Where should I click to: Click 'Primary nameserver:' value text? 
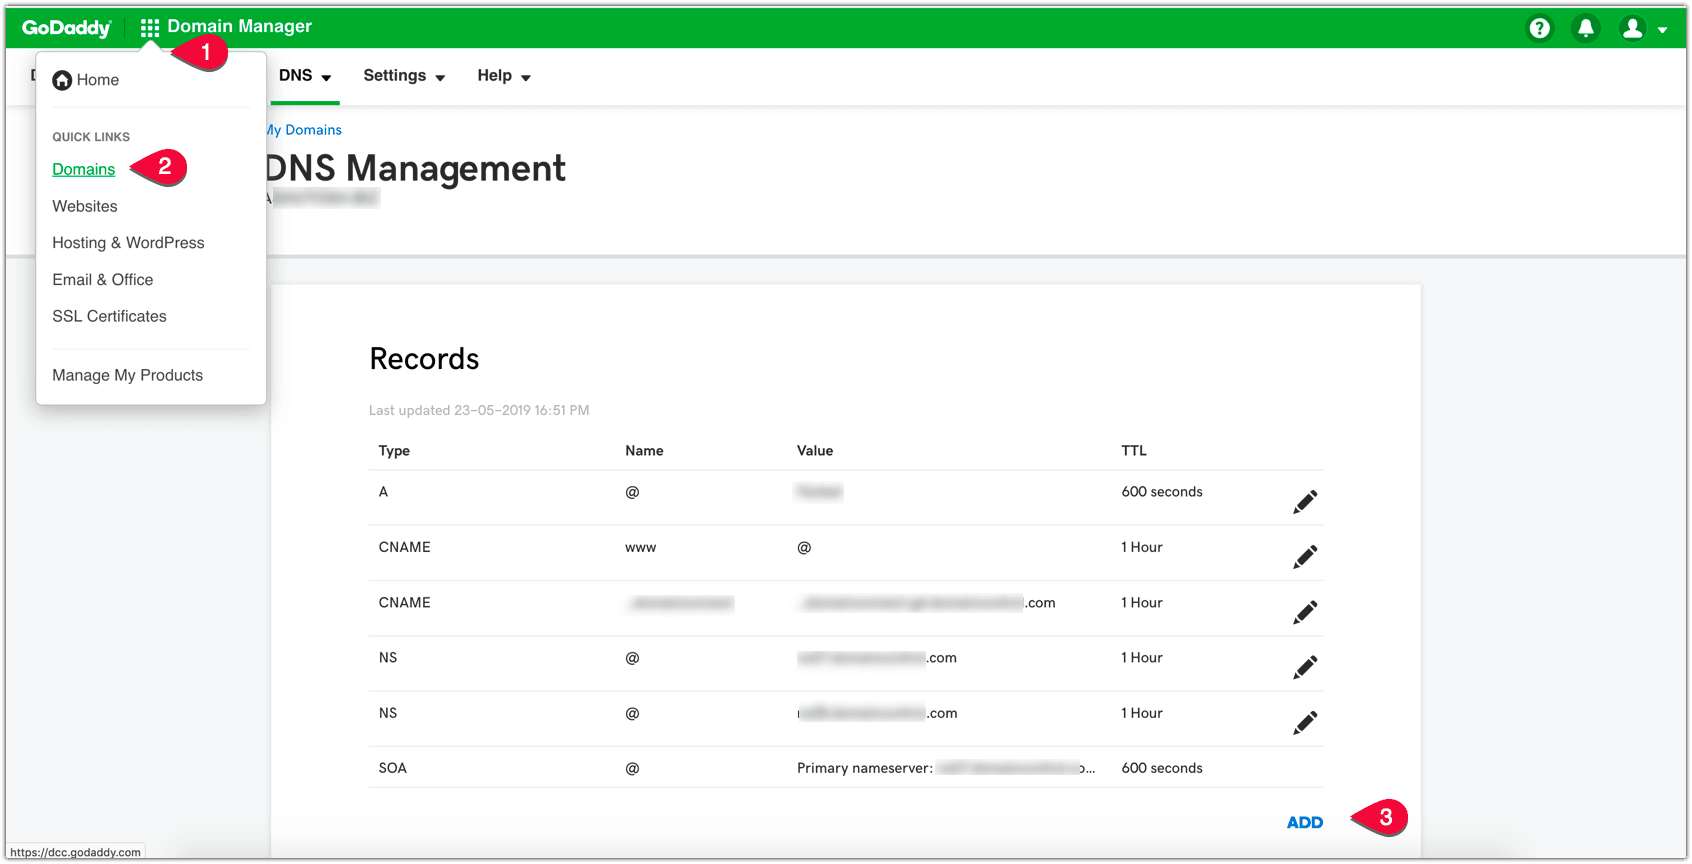click(x=865, y=768)
